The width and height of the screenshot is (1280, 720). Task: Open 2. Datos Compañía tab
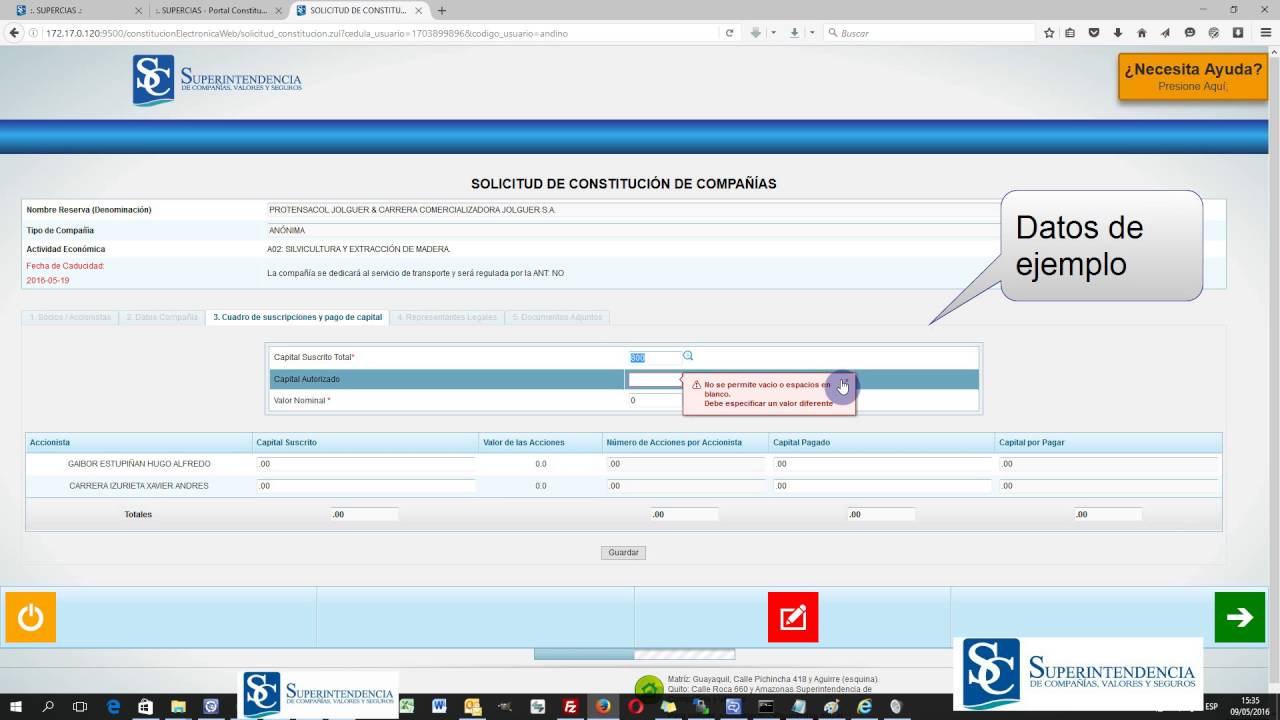[161, 317]
